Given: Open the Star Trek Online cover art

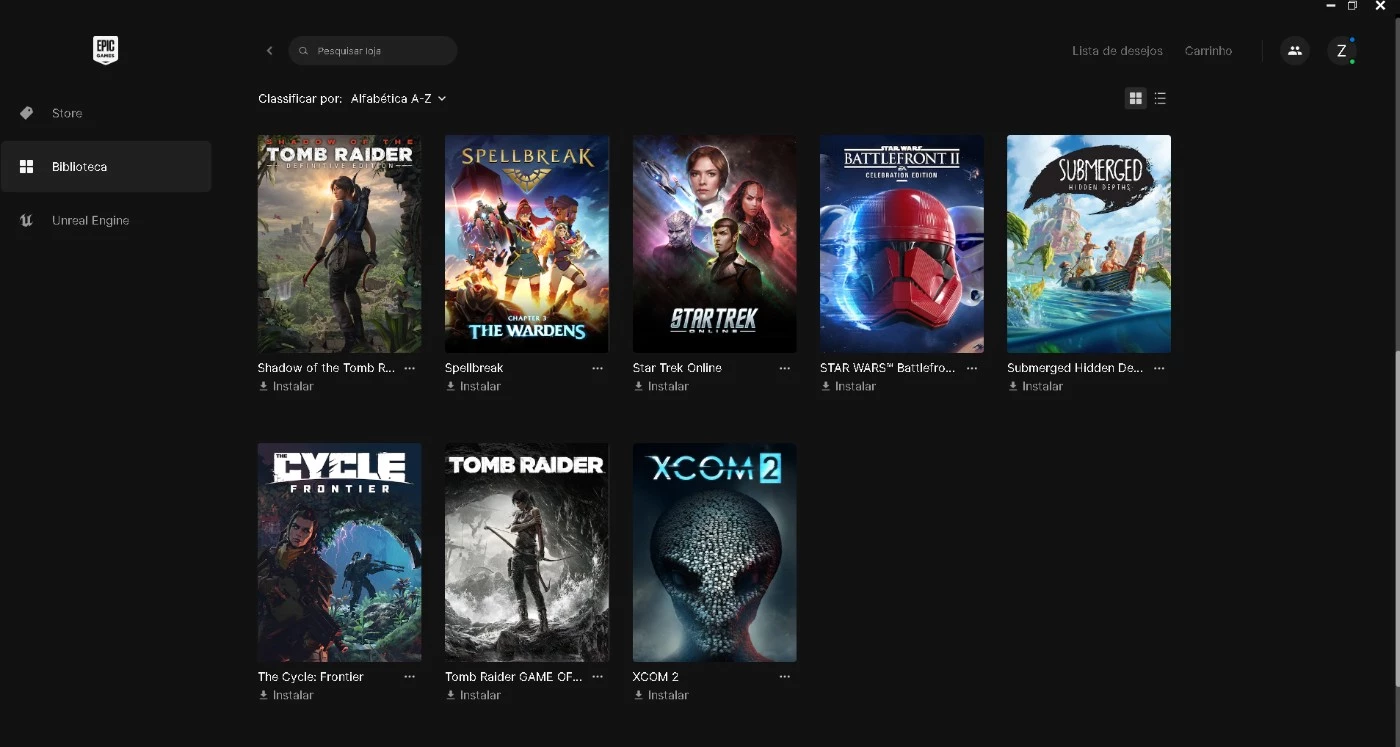Looking at the screenshot, I should point(714,244).
